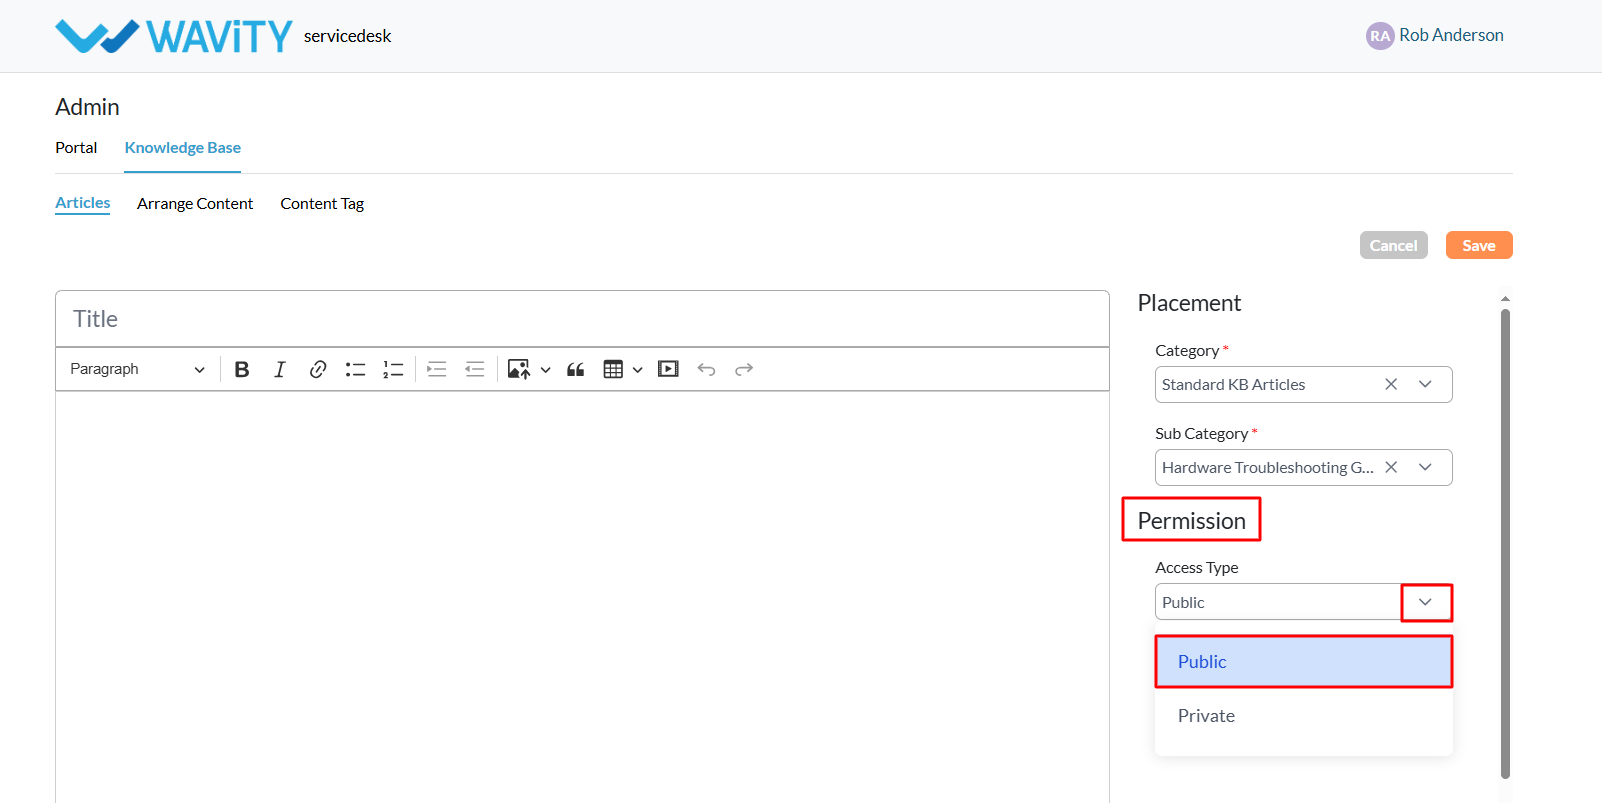Switch to the Knowledge Base tab
Viewport: 1602px width, 803px height.
point(183,147)
